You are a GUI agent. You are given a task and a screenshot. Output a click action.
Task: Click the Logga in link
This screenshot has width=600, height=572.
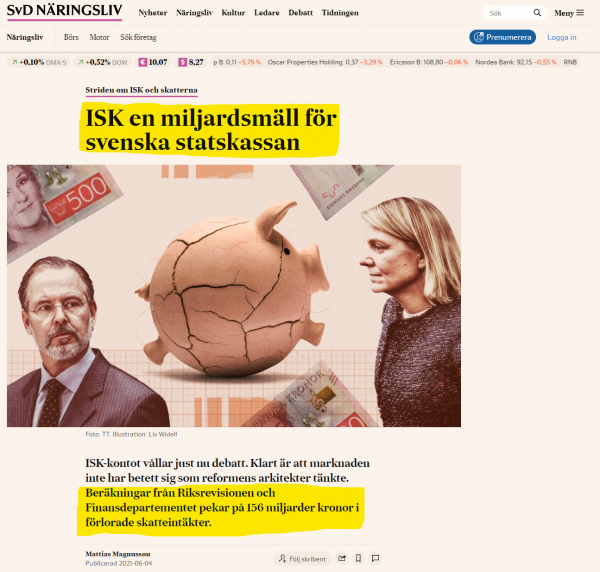561,37
